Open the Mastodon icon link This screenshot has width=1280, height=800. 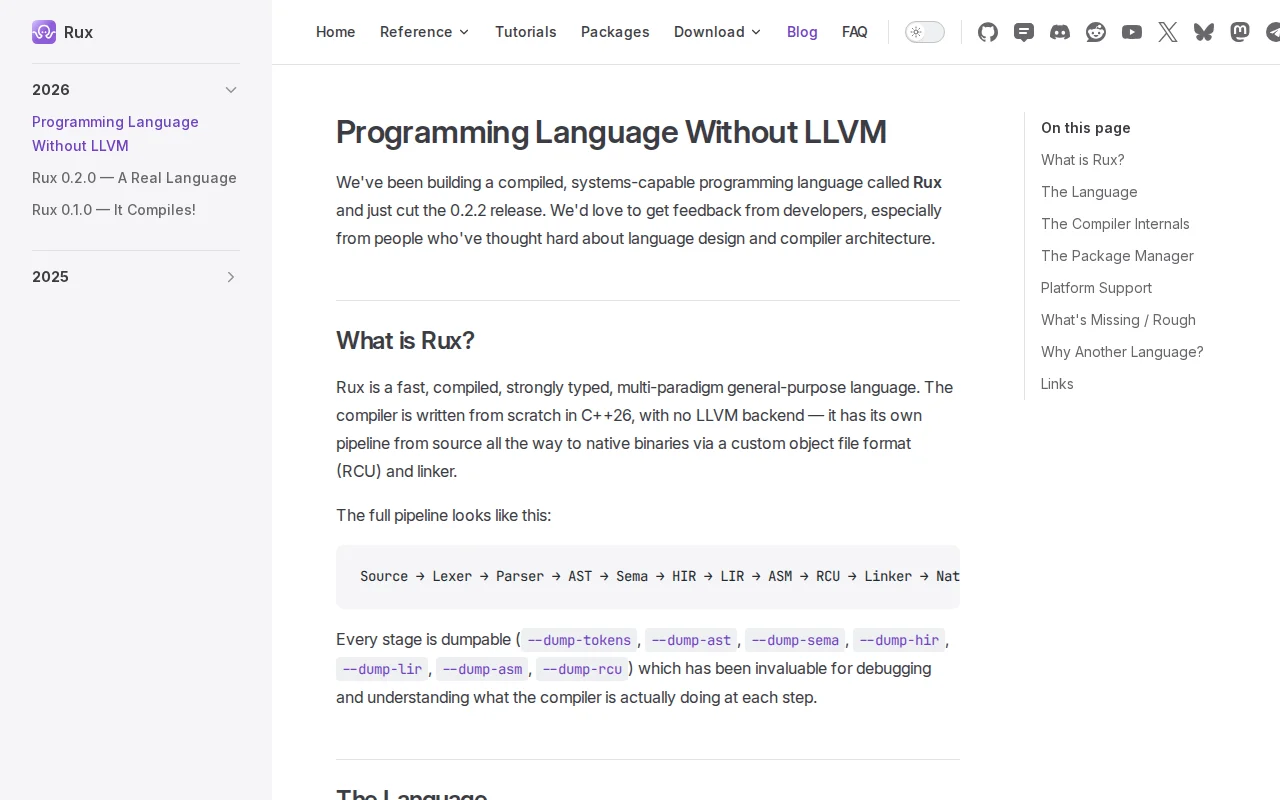(1240, 32)
